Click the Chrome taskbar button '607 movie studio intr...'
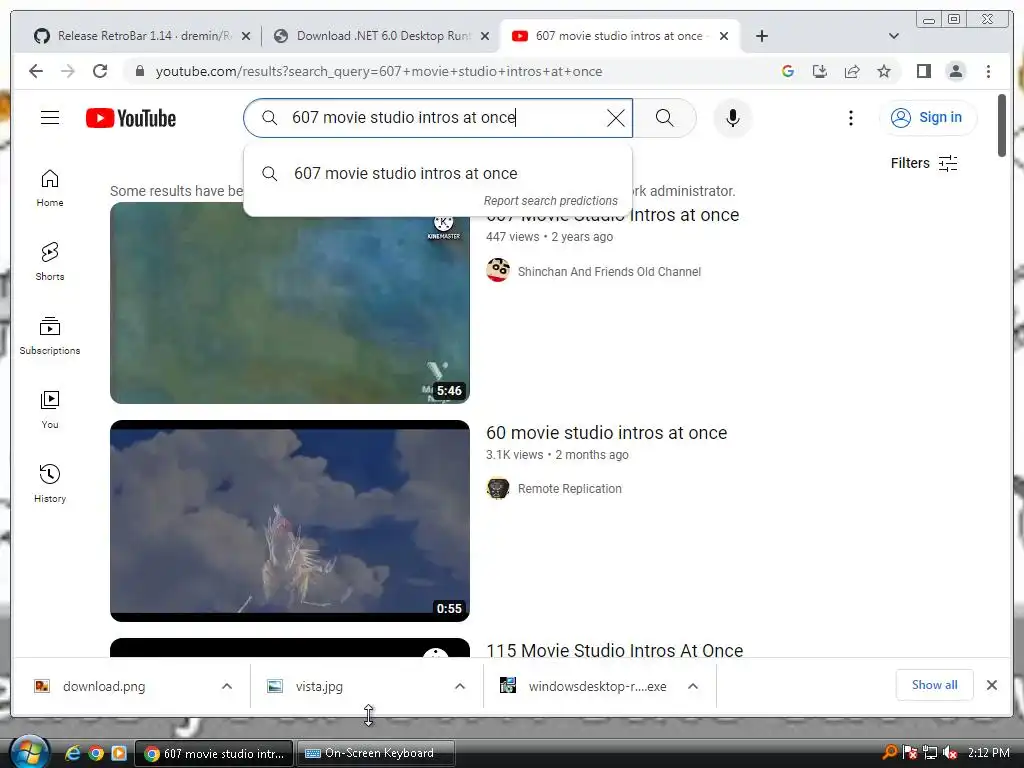 (214, 753)
